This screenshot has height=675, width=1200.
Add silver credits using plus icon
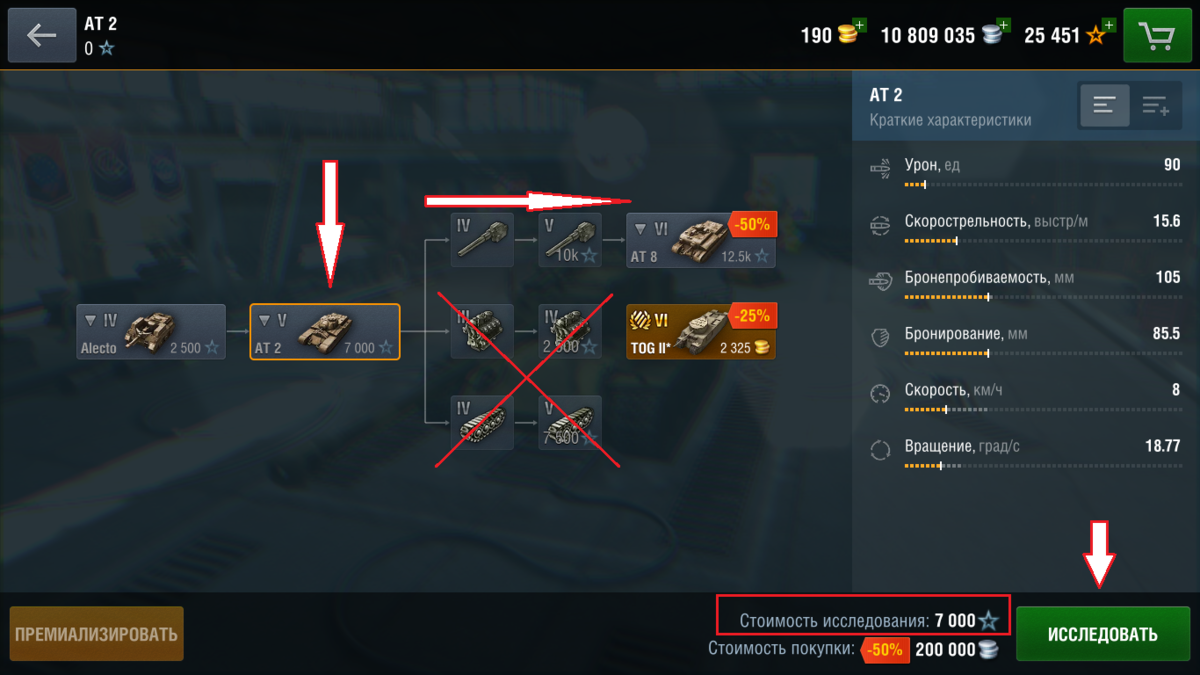tap(1003, 25)
